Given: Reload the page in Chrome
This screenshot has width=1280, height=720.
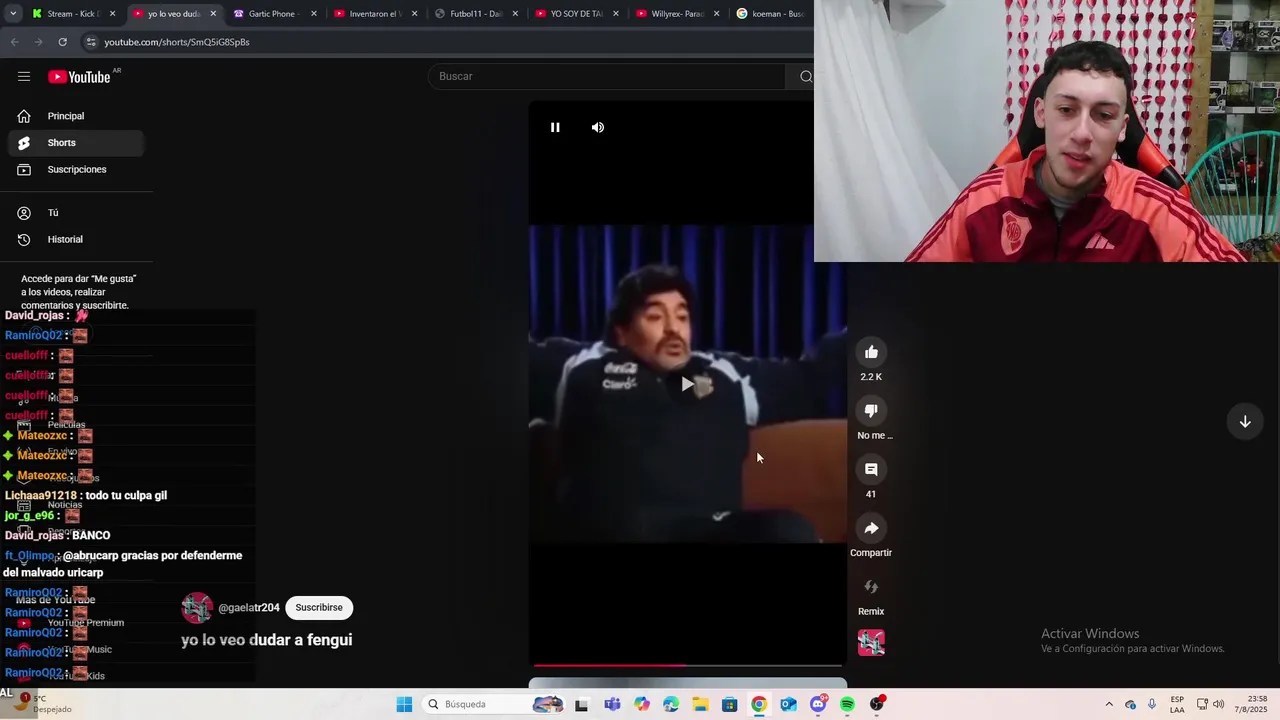Looking at the screenshot, I should click(x=62, y=42).
